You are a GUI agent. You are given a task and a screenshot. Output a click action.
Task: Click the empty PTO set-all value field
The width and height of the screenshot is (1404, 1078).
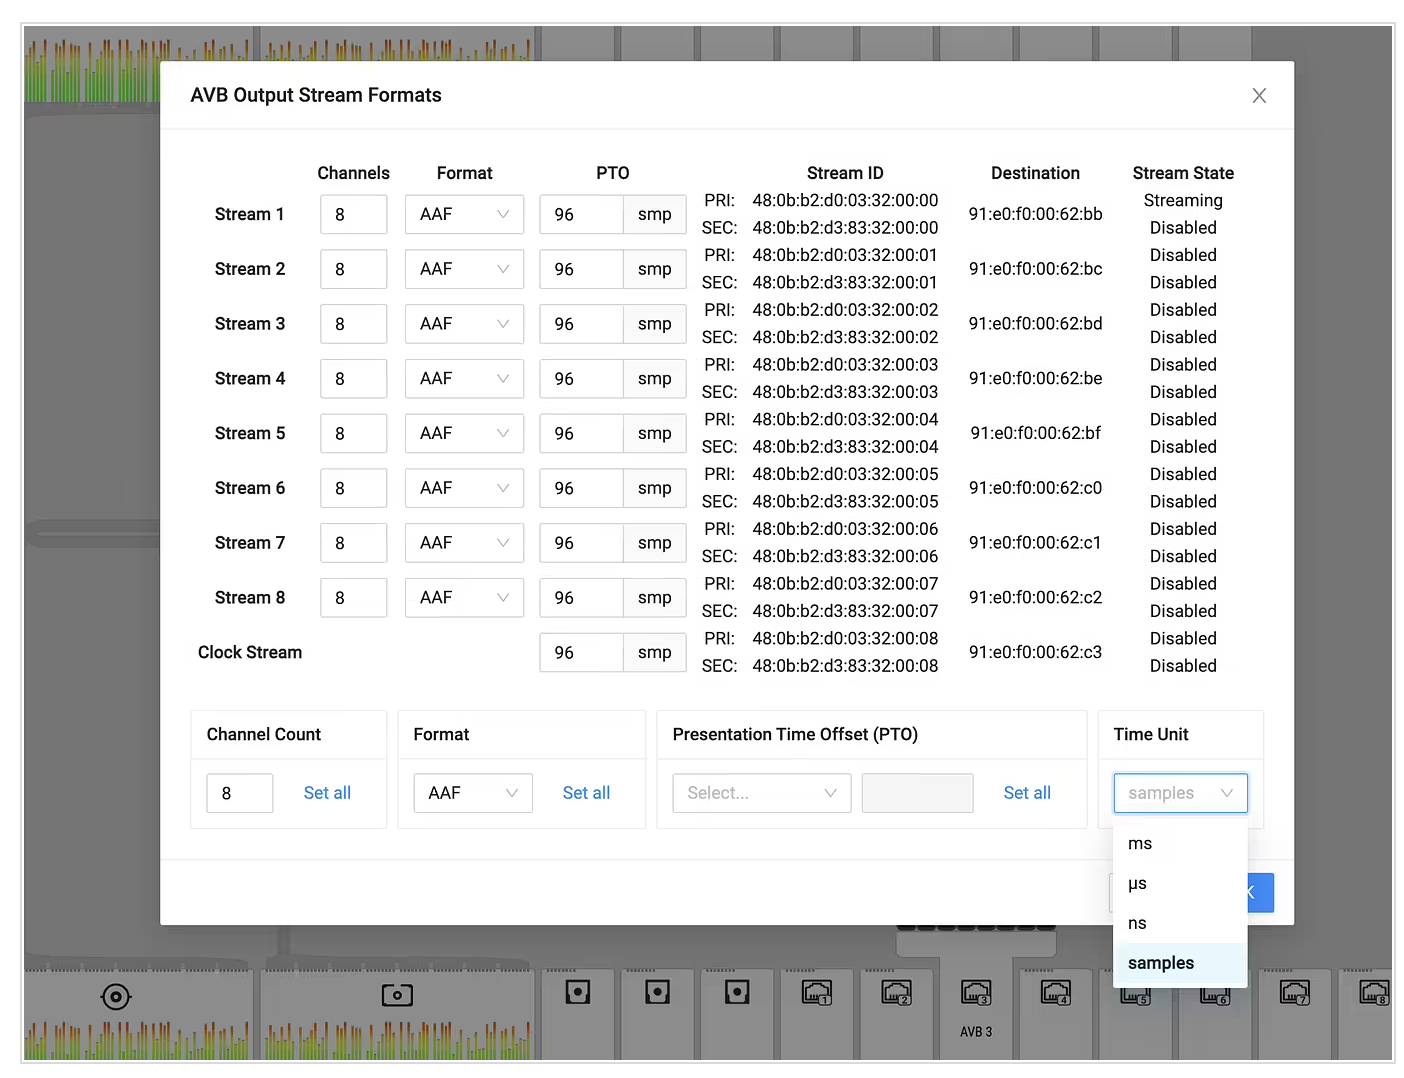point(917,793)
